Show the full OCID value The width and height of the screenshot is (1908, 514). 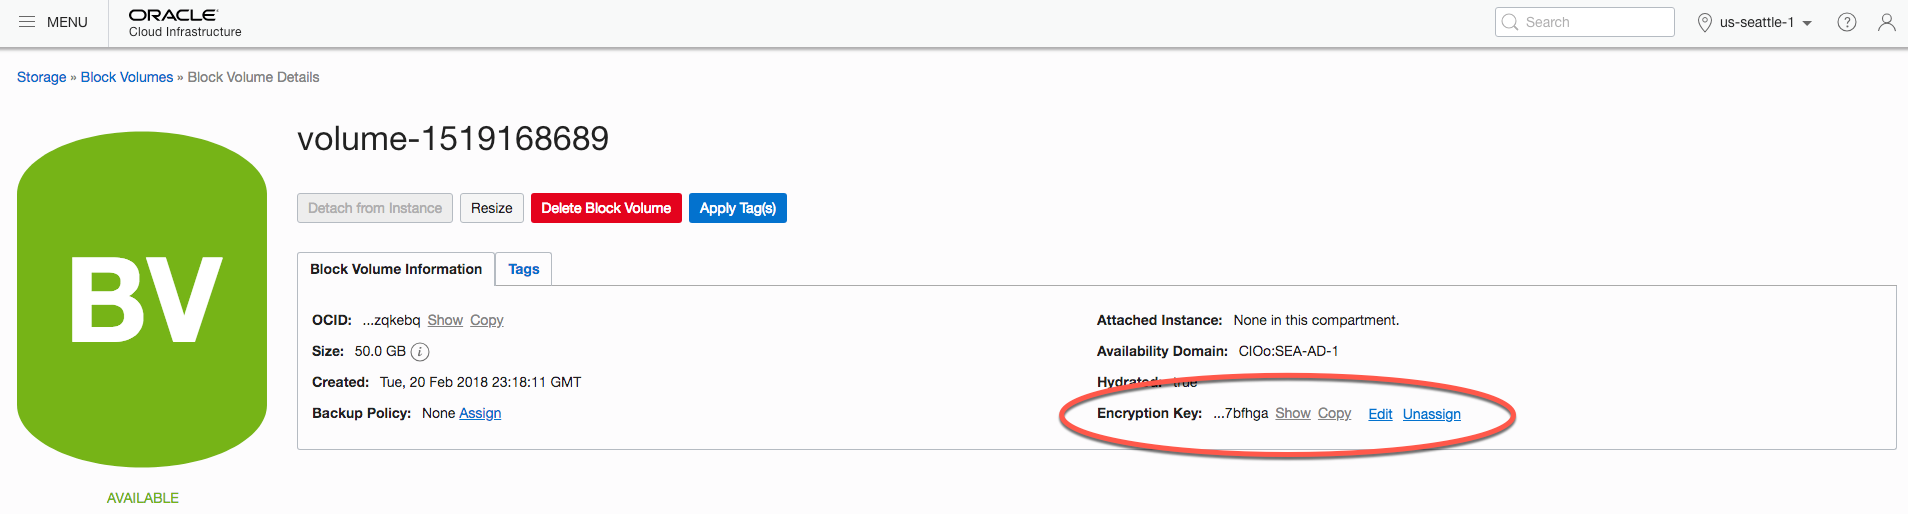(445, 320)
